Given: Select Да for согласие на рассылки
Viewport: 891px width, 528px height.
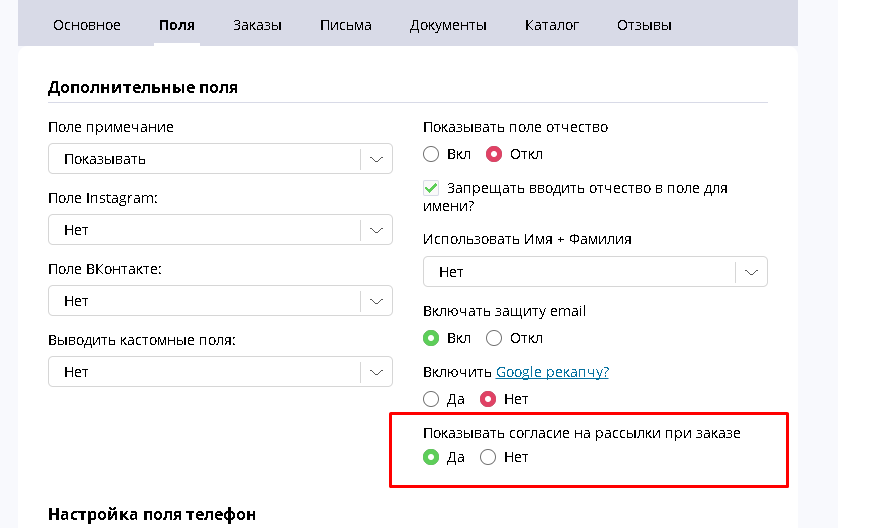Looking at the screenshot, I should 431,457.
